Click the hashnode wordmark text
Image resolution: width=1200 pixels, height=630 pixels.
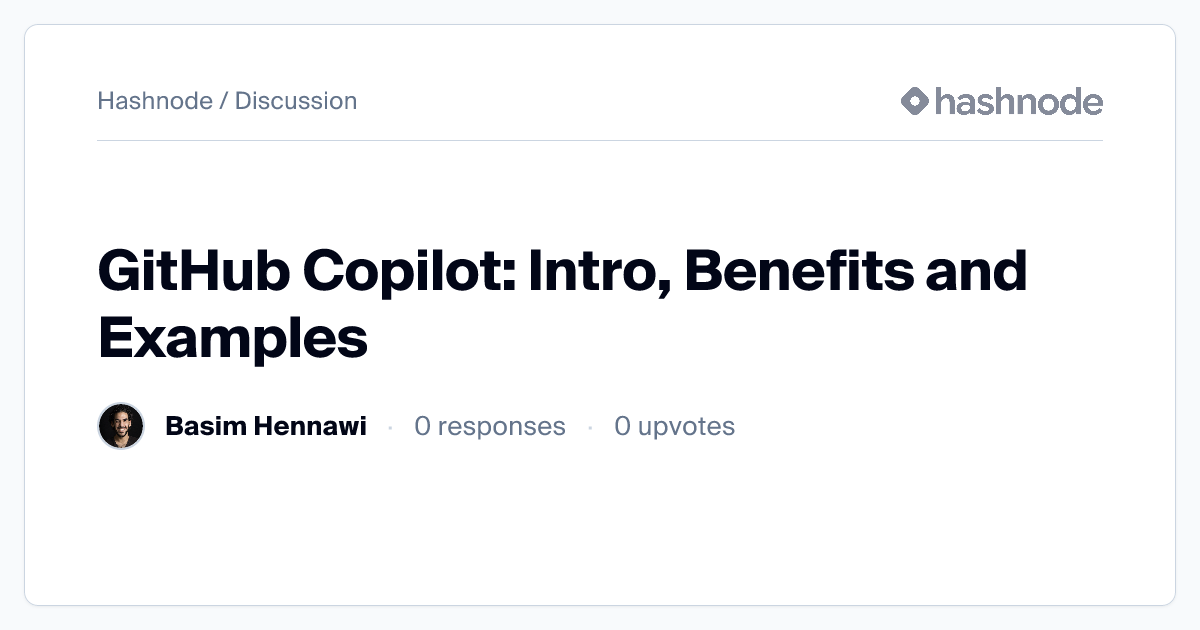coord(1019,101)
